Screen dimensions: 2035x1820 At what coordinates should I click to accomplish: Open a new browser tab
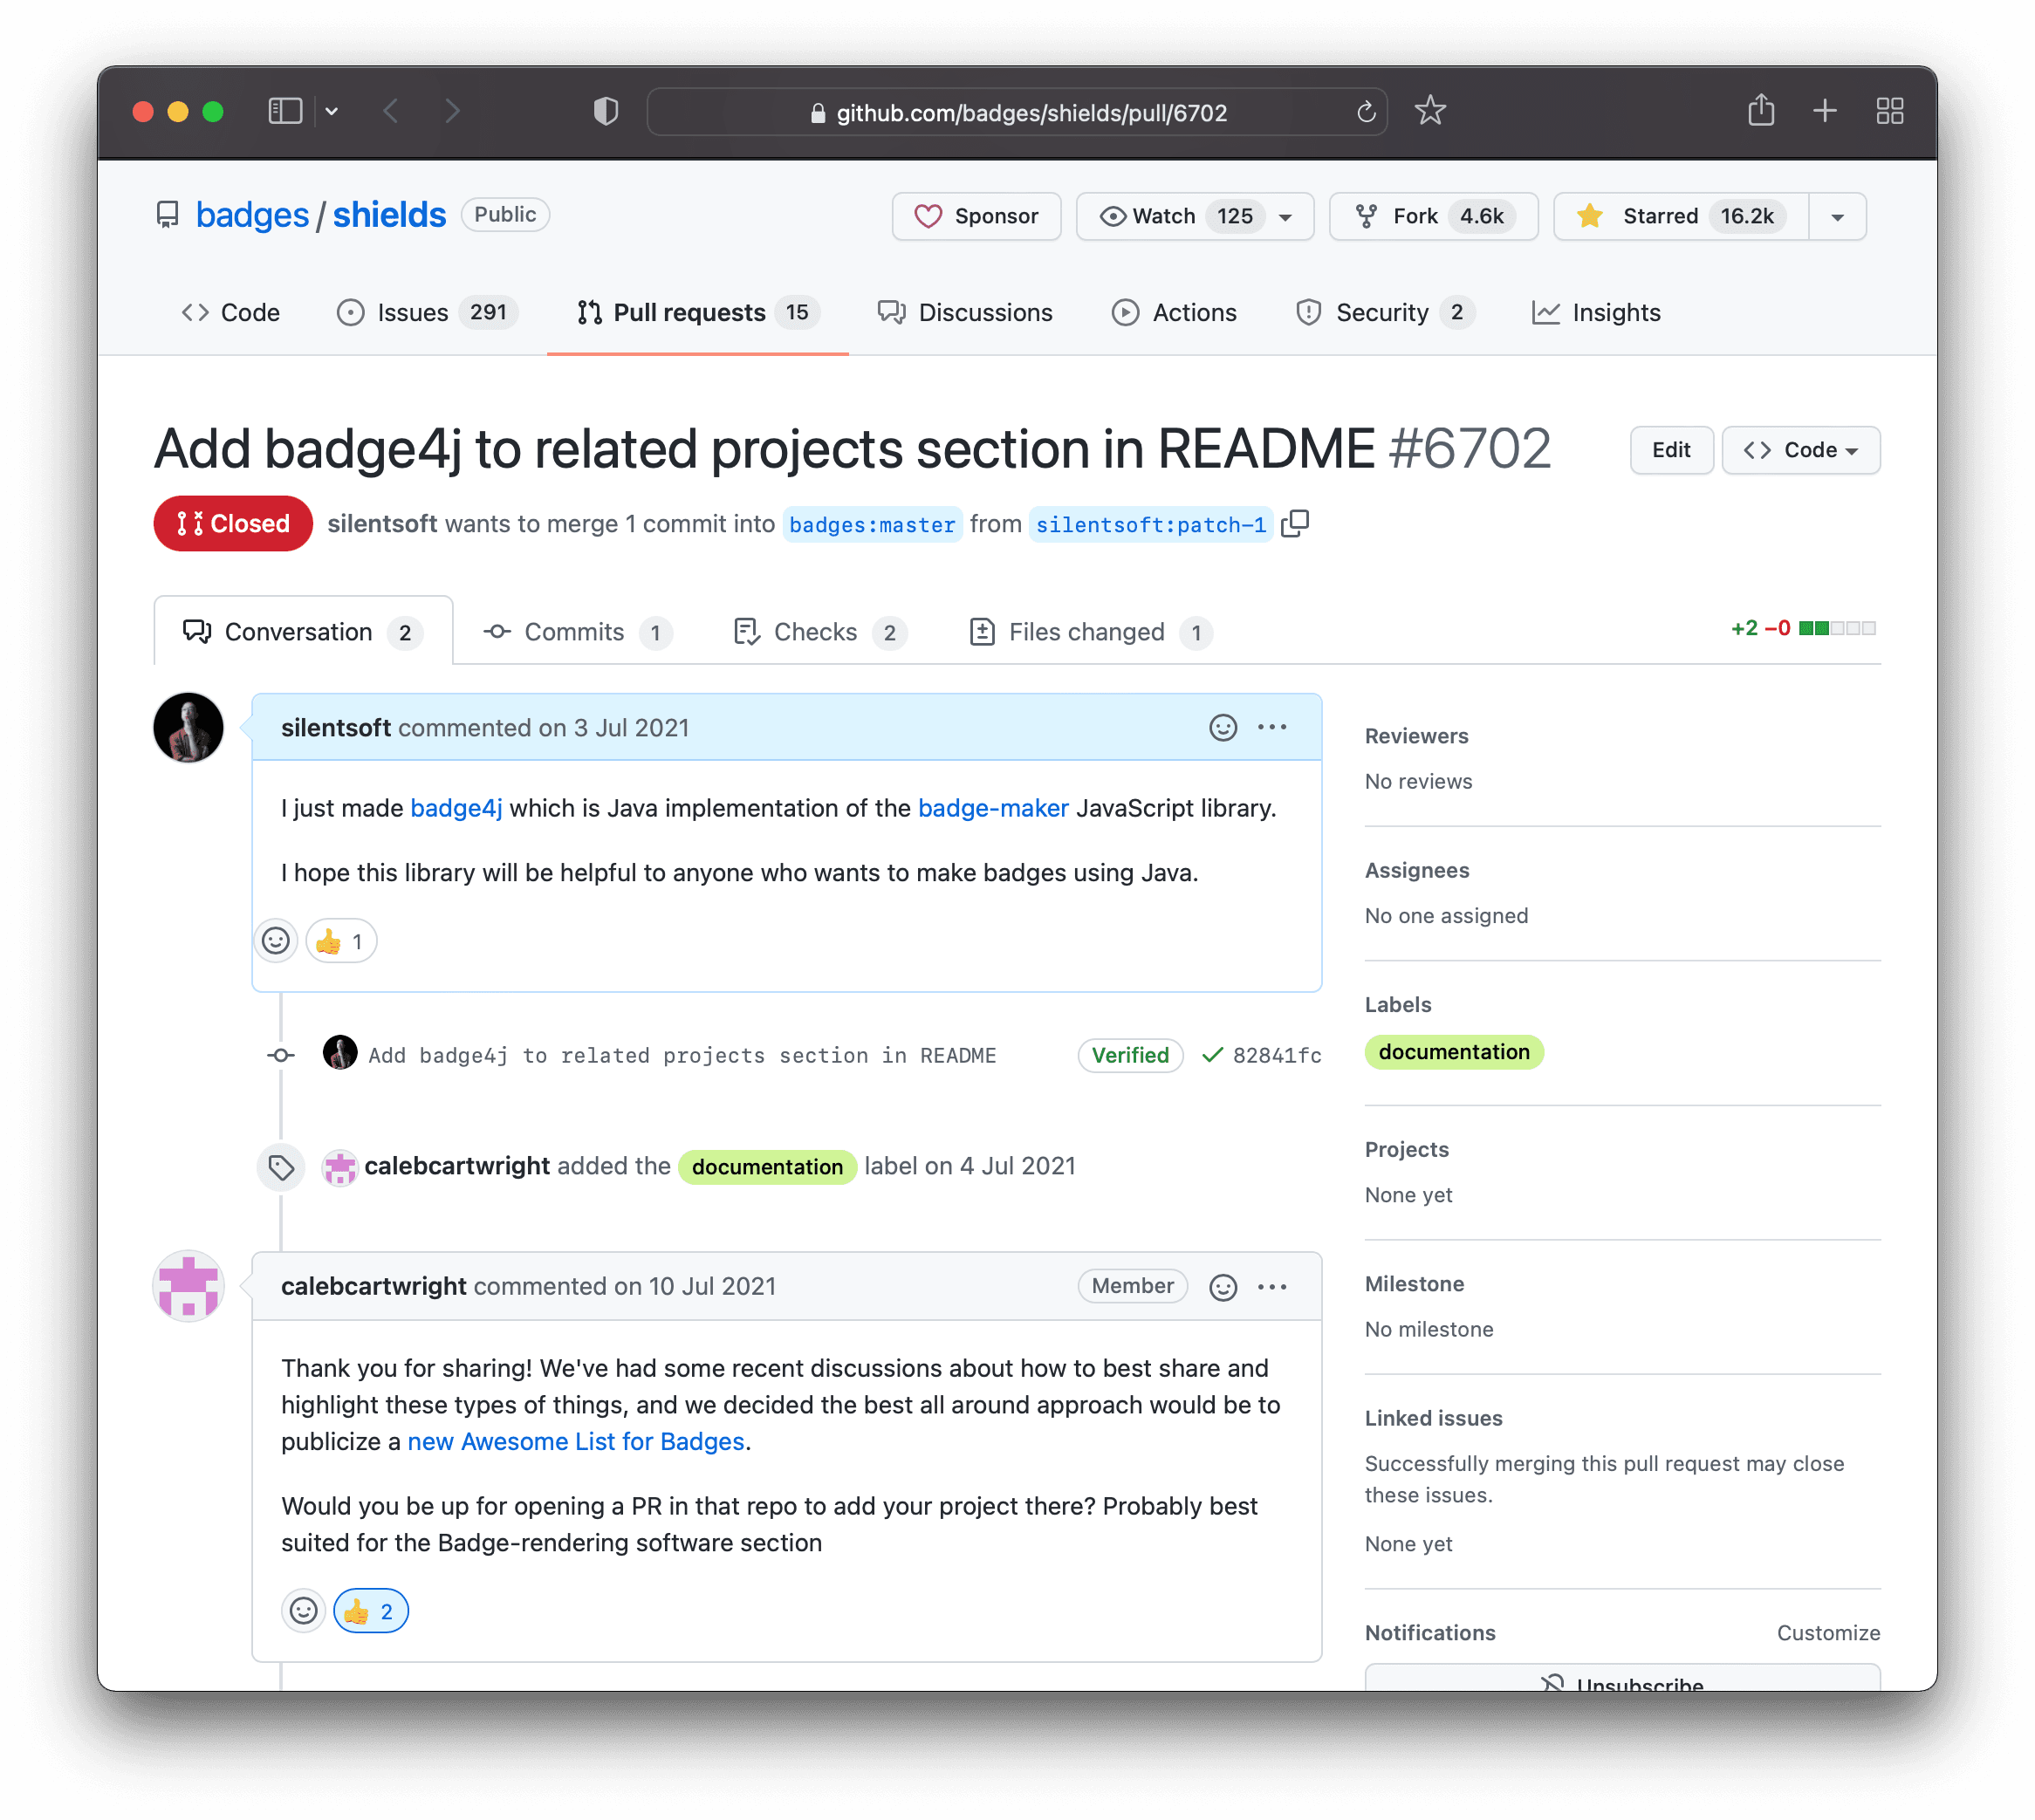coord(1825,111)
